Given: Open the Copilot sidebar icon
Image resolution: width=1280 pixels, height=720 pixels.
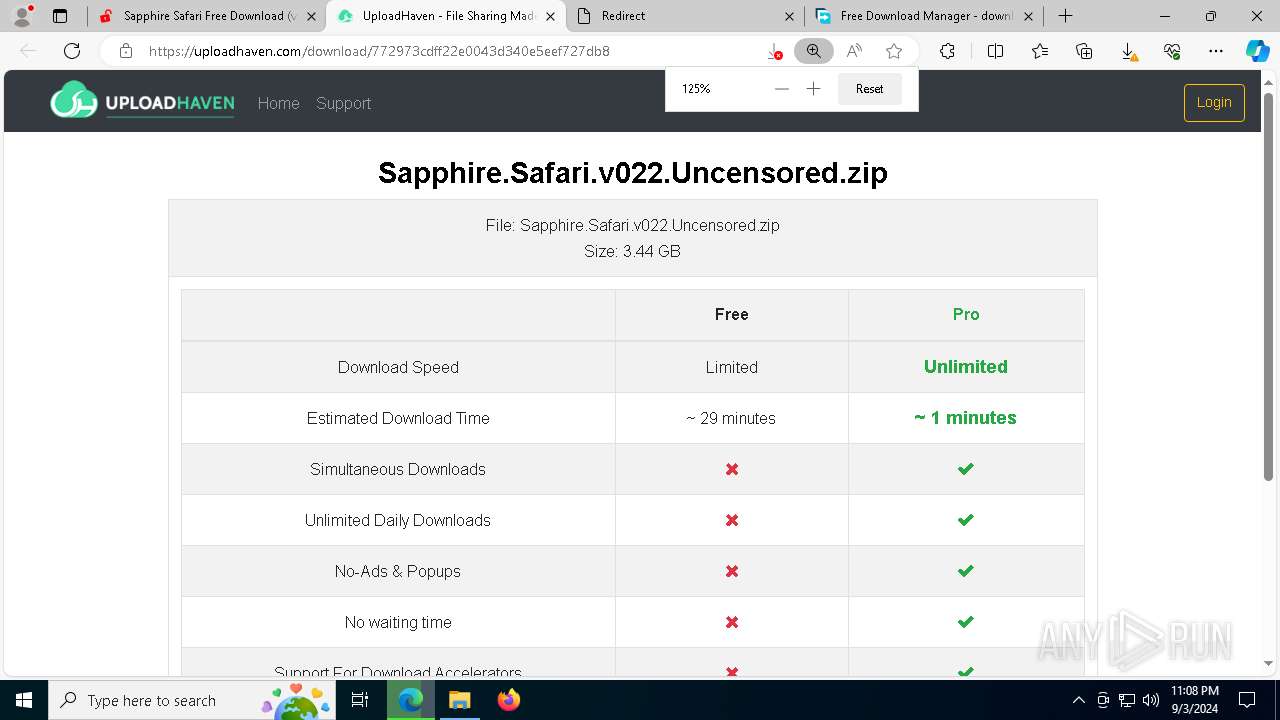Looking at the screenshot, I should click(1257, 51).
